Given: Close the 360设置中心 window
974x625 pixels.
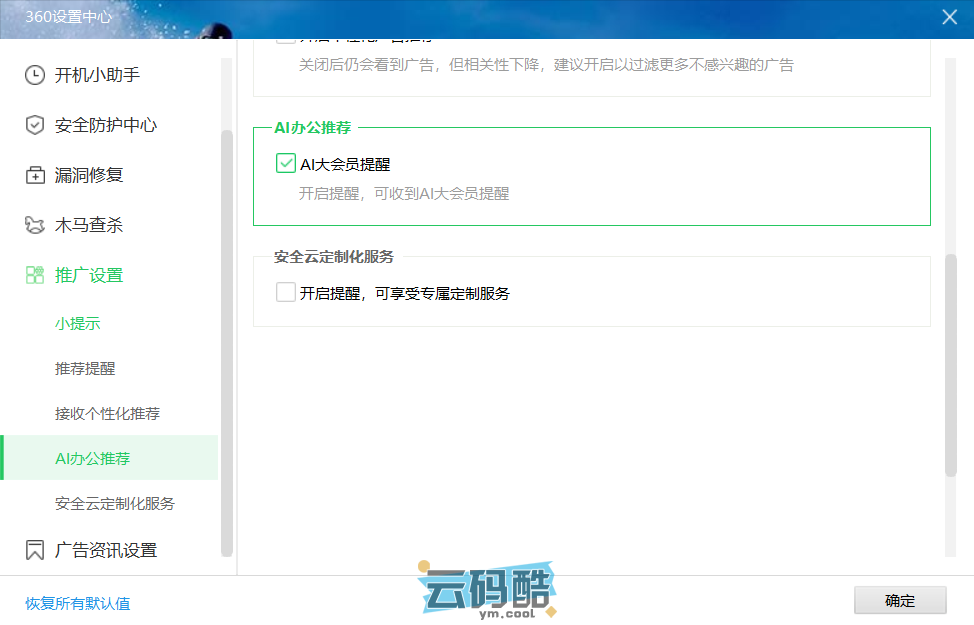Looking at the screenshot, I should (x=949, y=17).
